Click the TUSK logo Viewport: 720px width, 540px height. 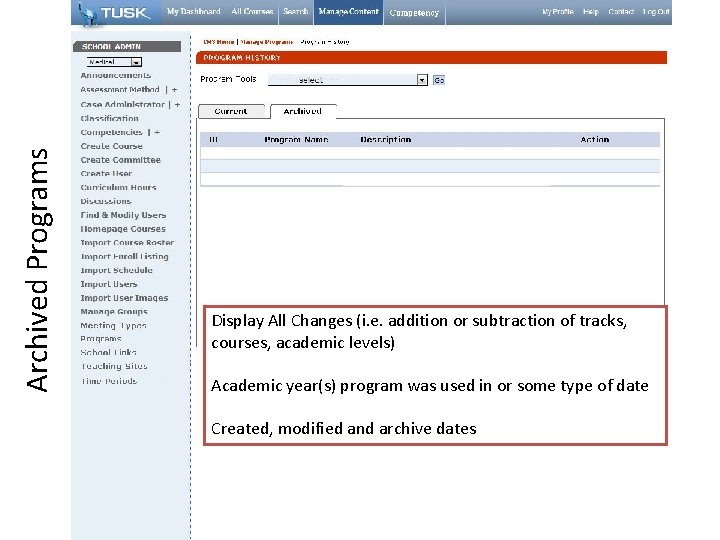[113, 13]
